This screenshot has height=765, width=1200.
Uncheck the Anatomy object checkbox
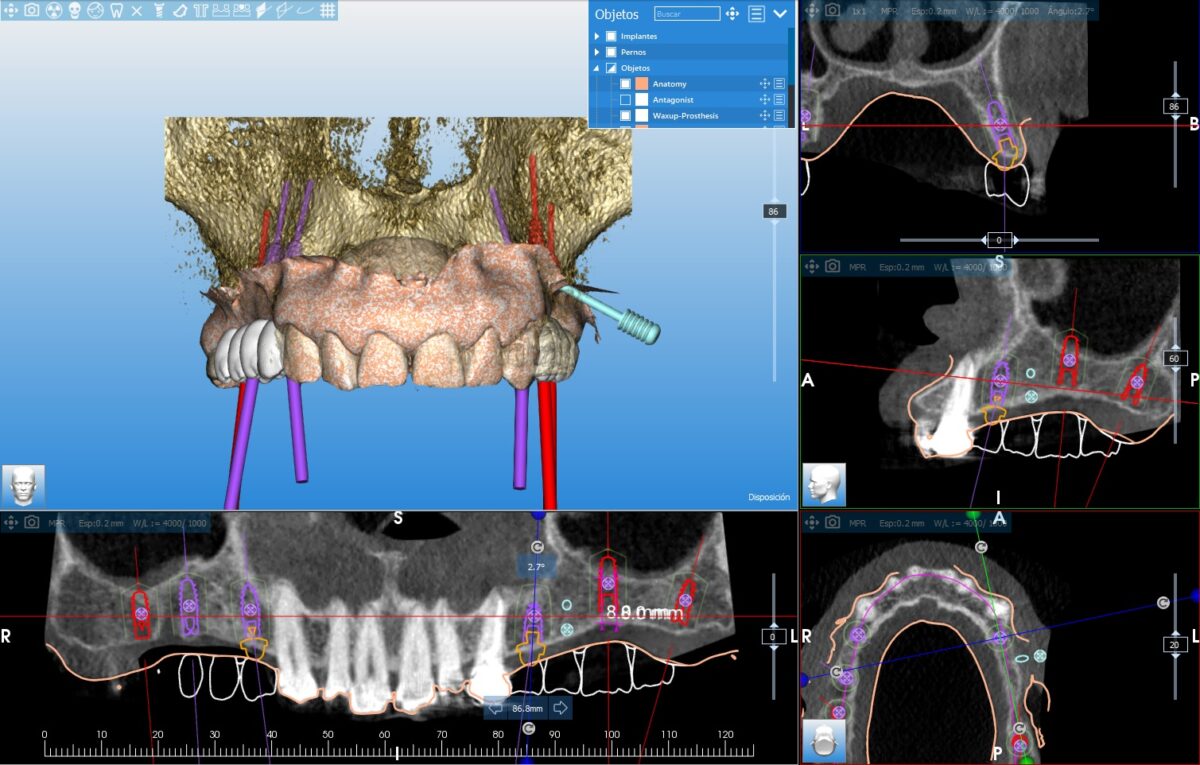click(x=625, y=84)
